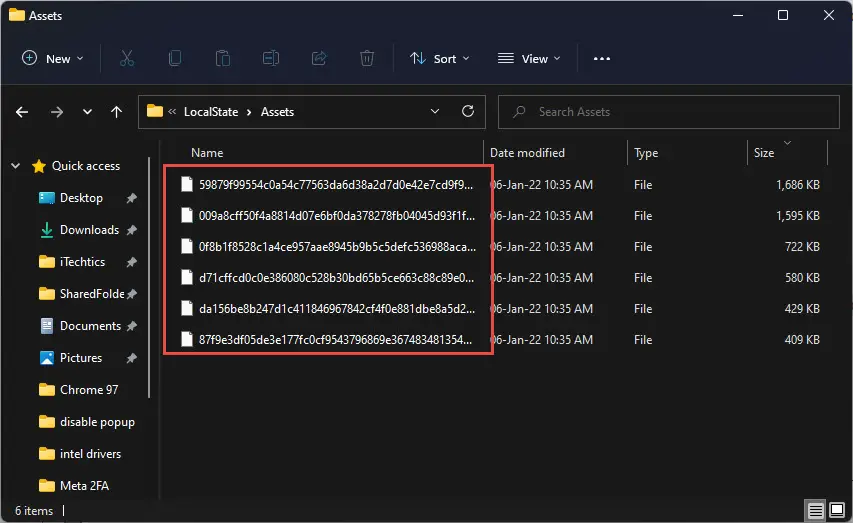
Task: Open Meta 2FA folder in sidebar
Action: coord(84,486)
